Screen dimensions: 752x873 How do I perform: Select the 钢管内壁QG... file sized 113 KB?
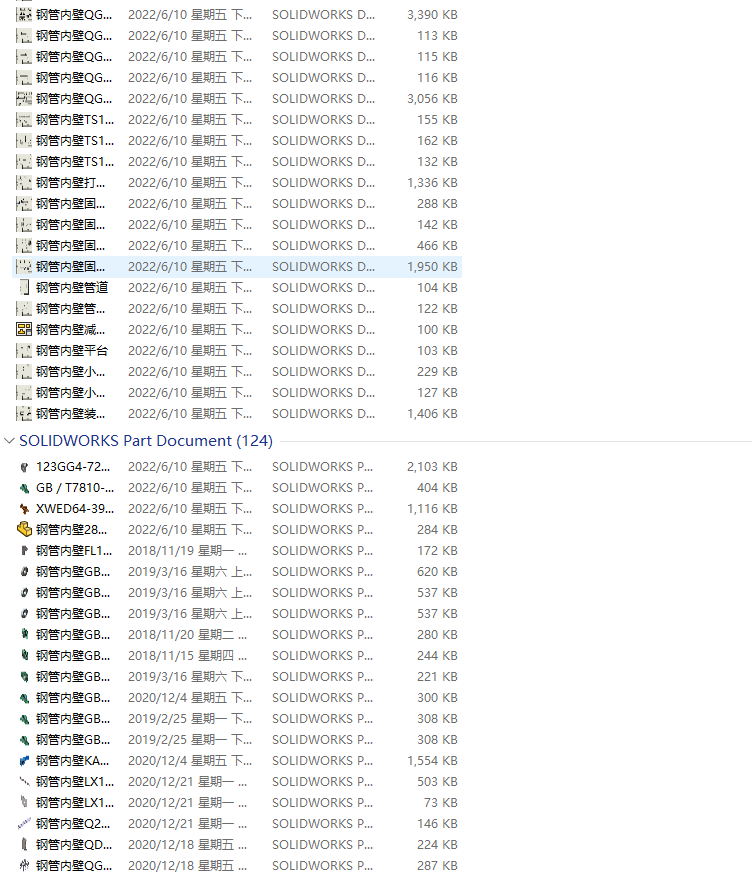(74, 36)
